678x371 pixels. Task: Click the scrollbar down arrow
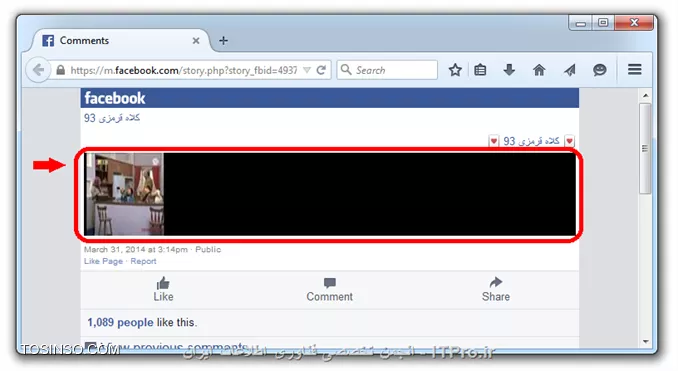[x=645, y=342]
